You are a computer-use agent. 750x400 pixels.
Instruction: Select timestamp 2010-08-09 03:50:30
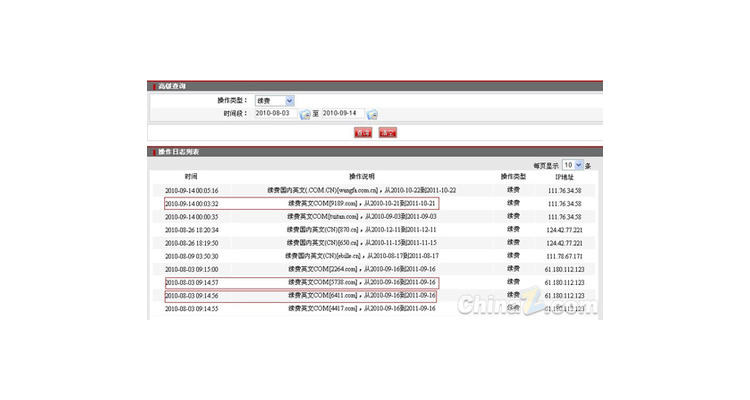tap(192, 256)
